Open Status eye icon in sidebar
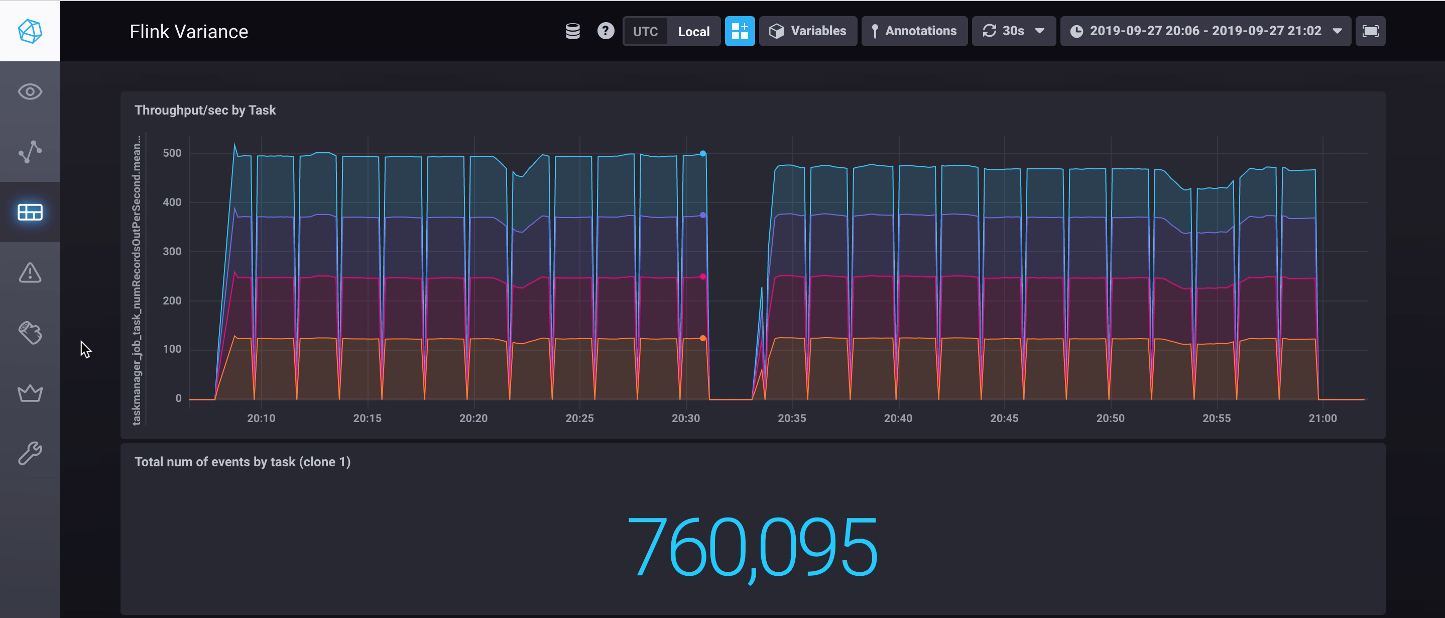This screenshot has width=1445, height=618. pyautogui.click(x=30, y=92)
